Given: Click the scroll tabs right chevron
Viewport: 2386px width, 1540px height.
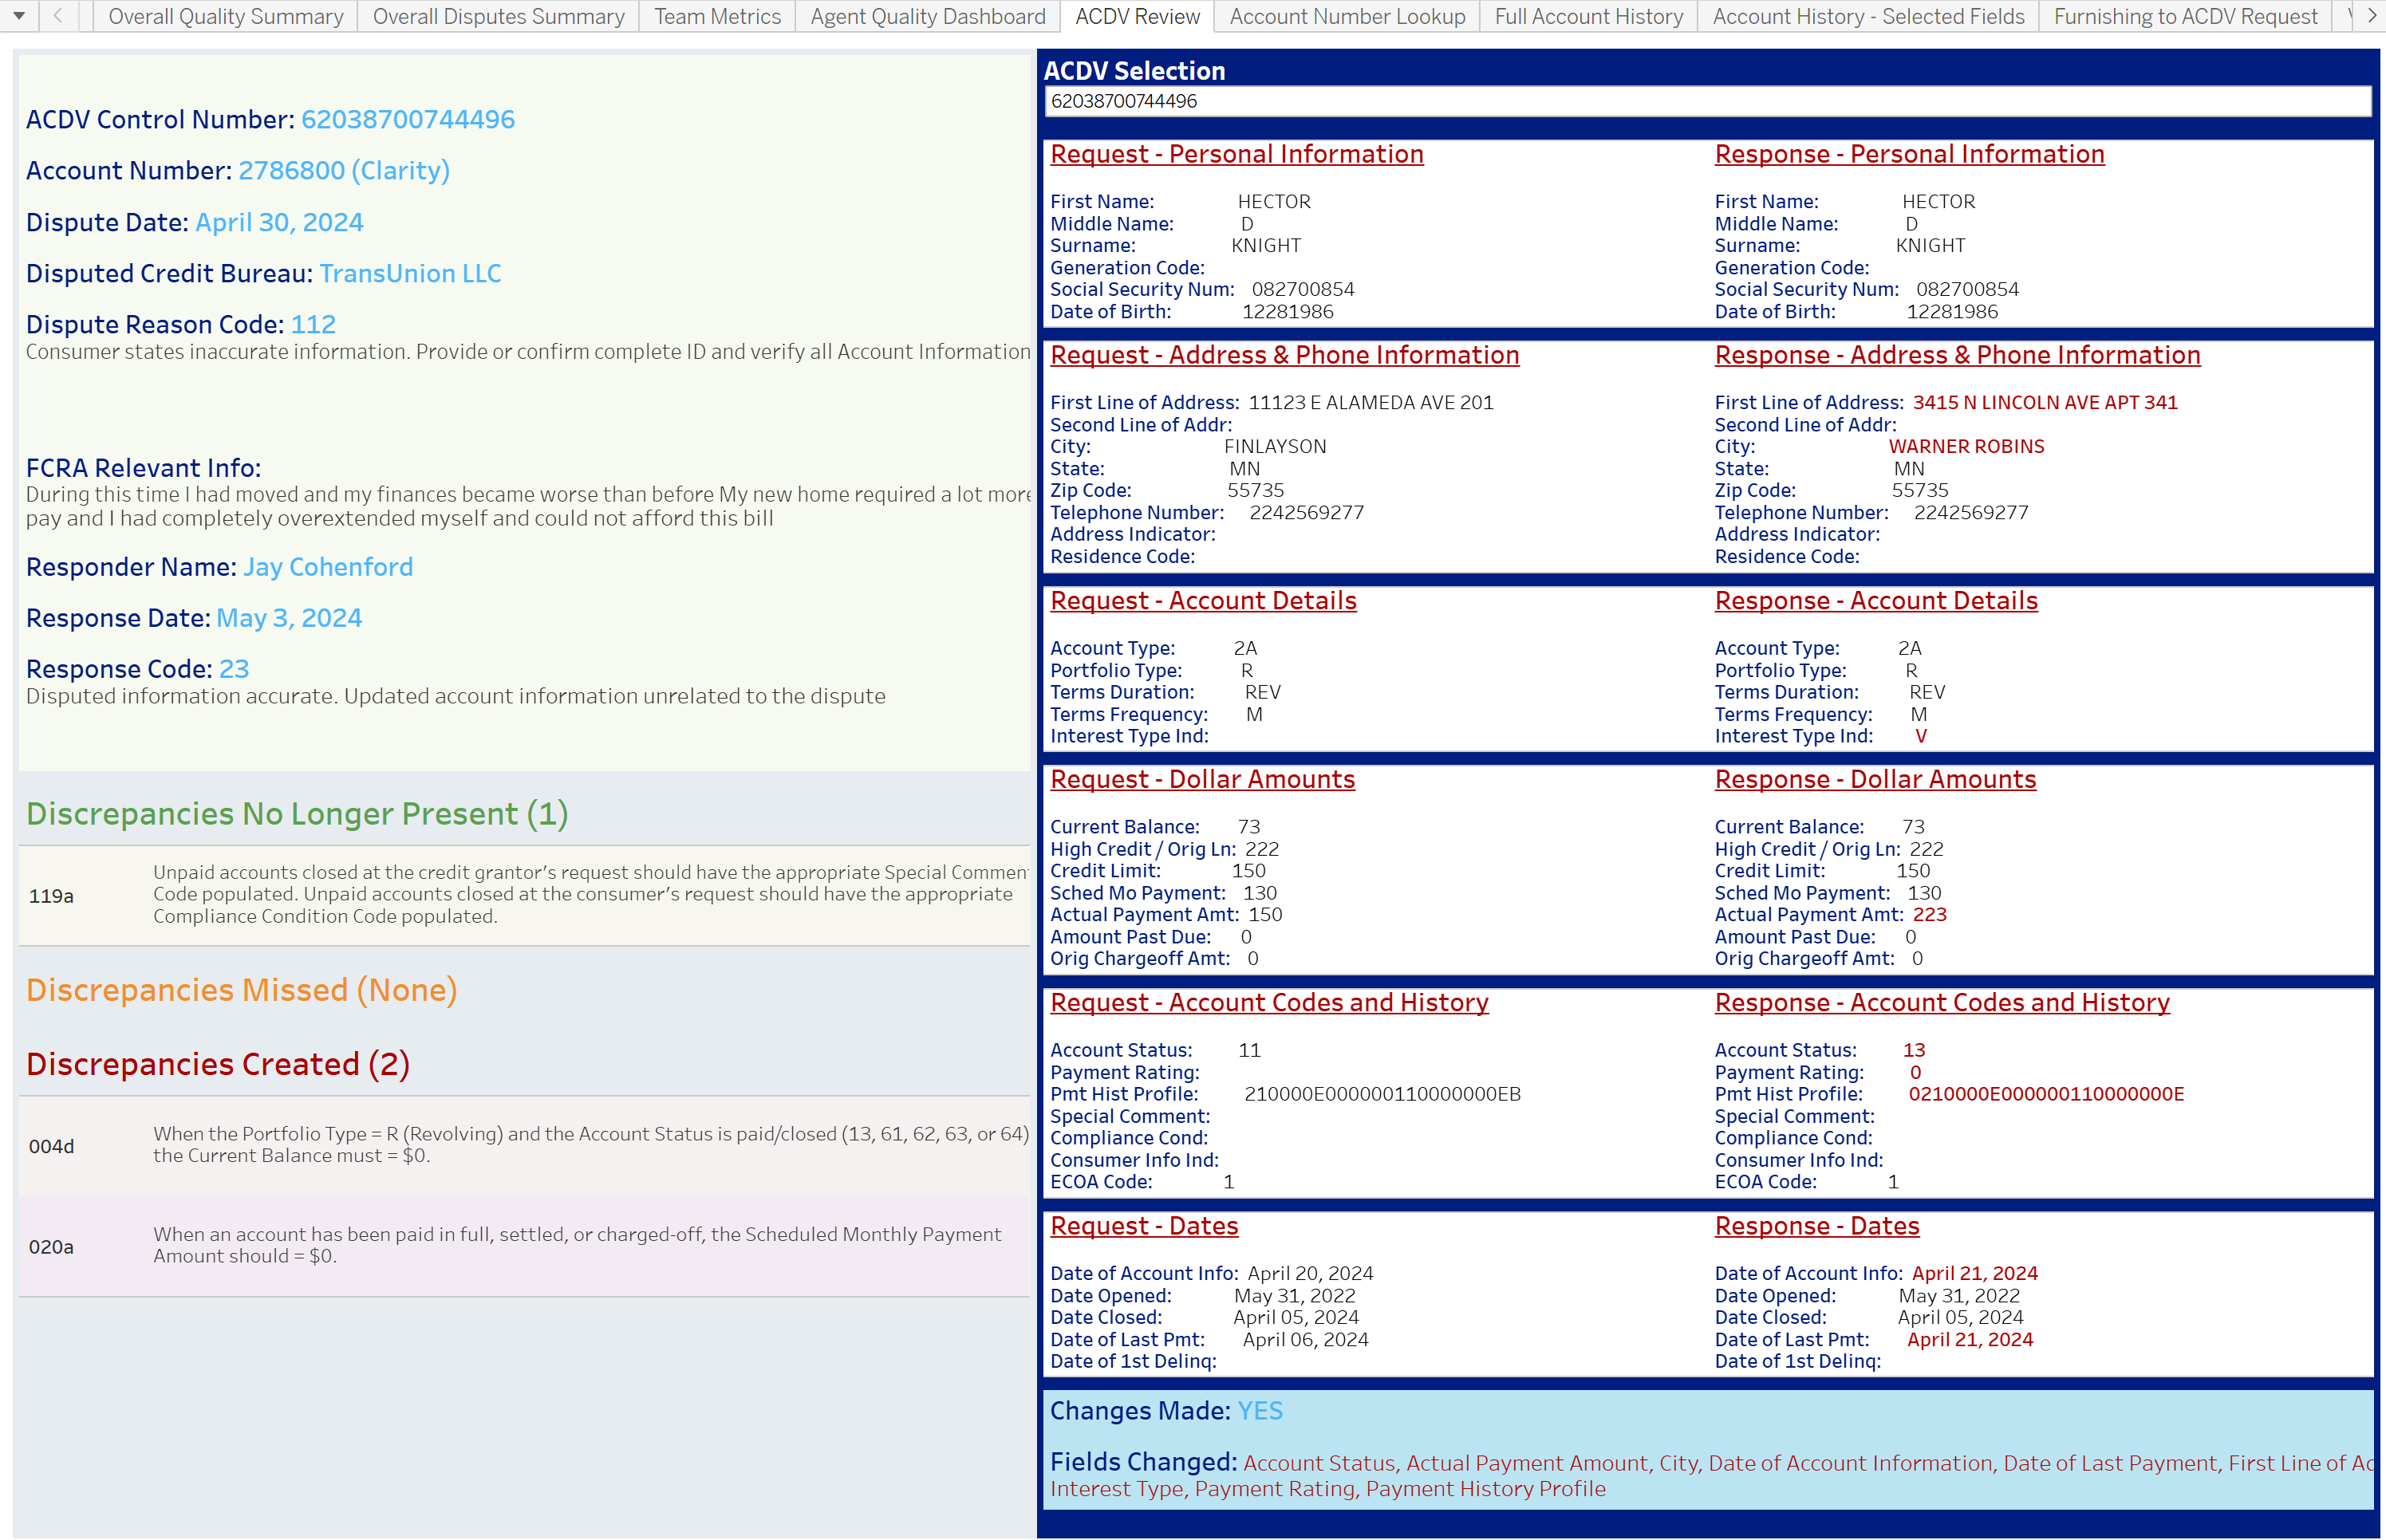Looking at the screenshot, I should [2371, 16].
